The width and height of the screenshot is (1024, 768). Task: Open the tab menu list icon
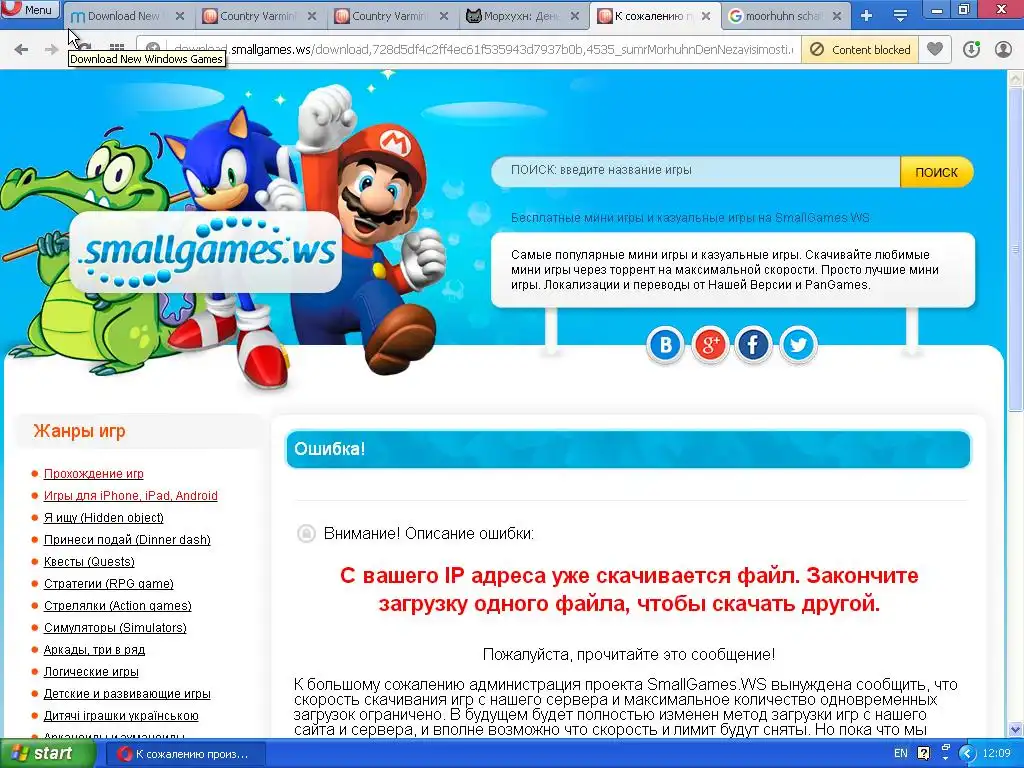coord(900,16)
